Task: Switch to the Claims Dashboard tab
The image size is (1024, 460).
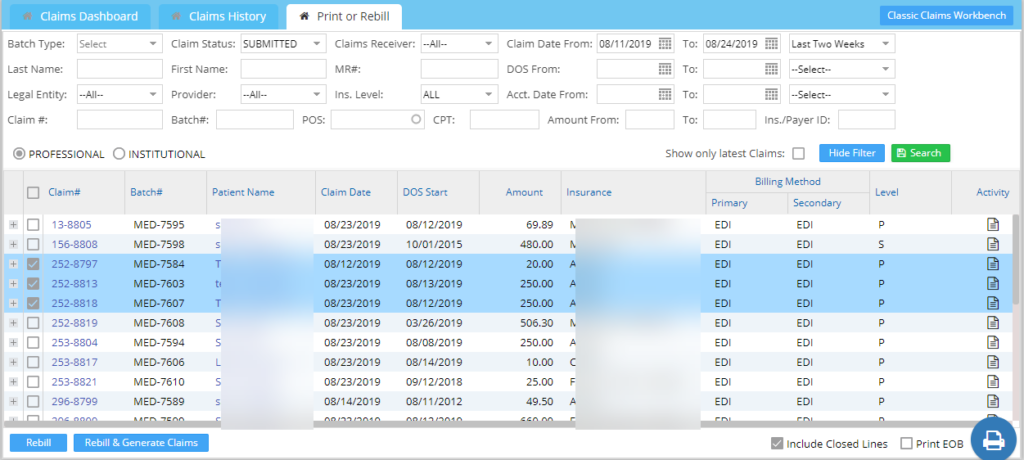Action: click(80, 16)
